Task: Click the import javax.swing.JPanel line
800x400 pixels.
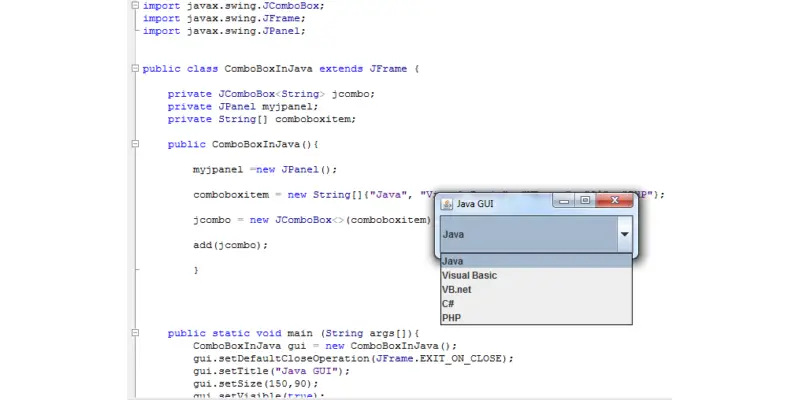Action: click(224, 31)
